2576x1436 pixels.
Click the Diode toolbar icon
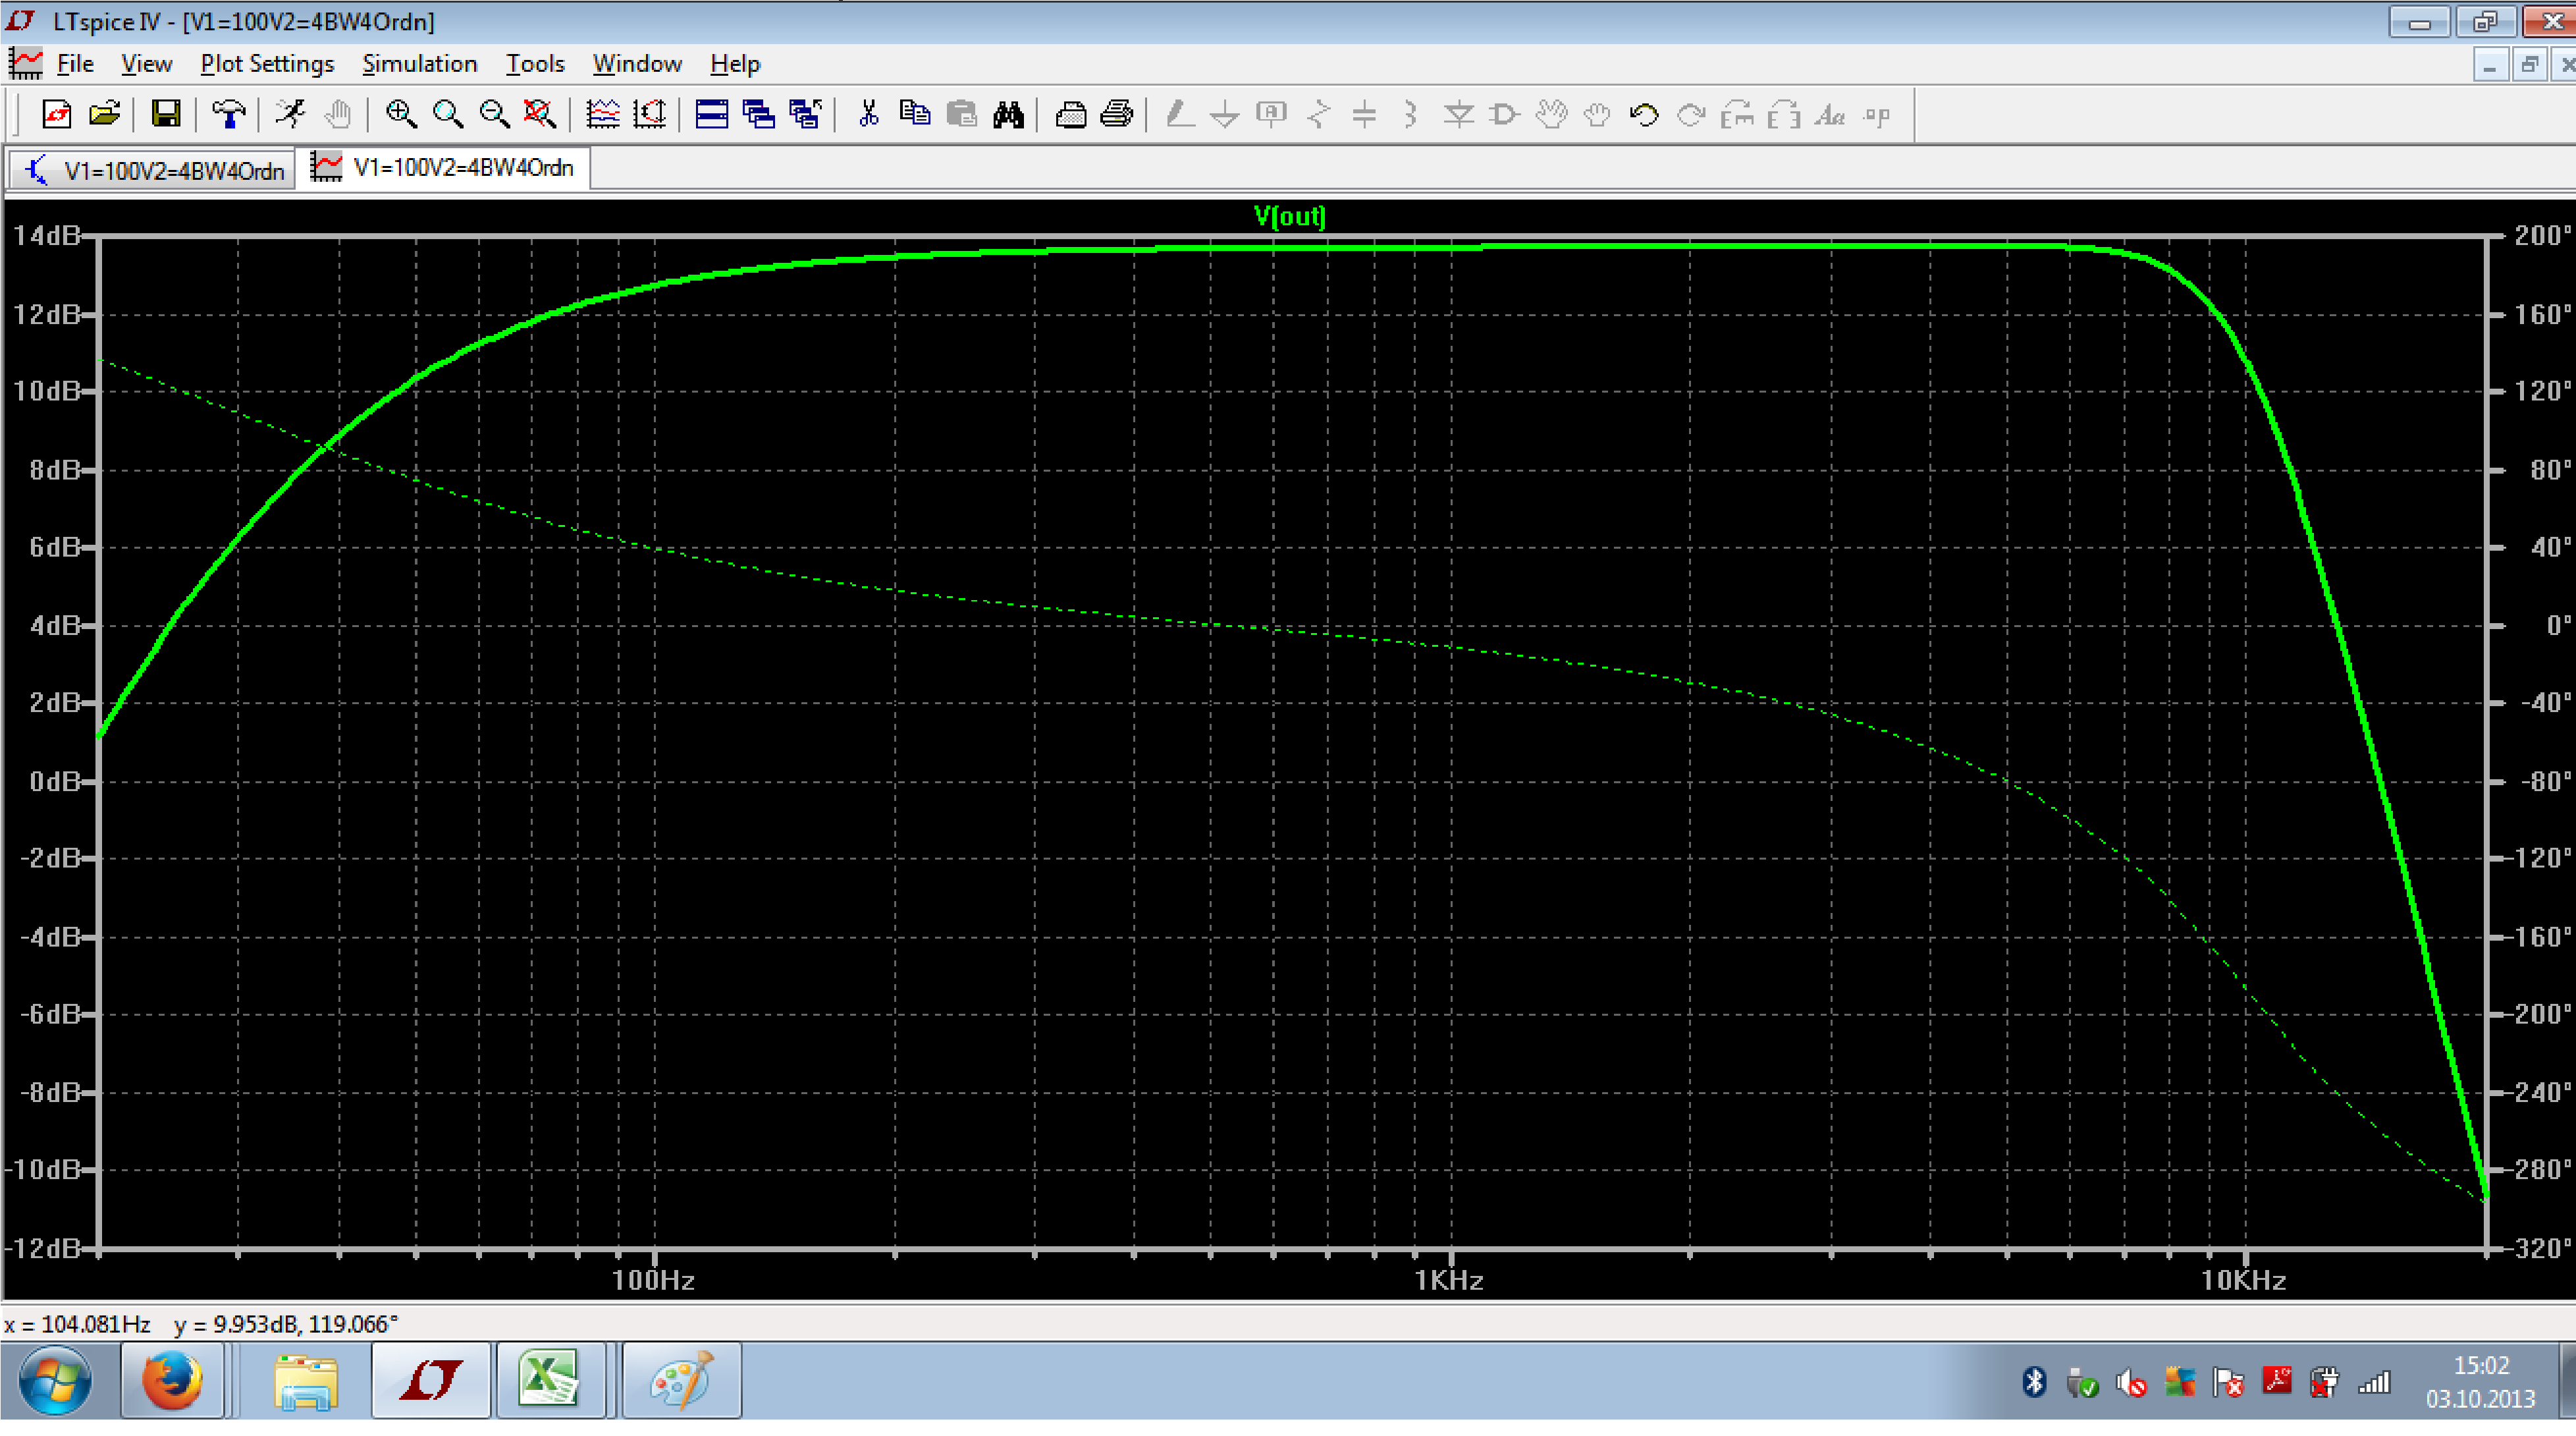(1458, 114)
